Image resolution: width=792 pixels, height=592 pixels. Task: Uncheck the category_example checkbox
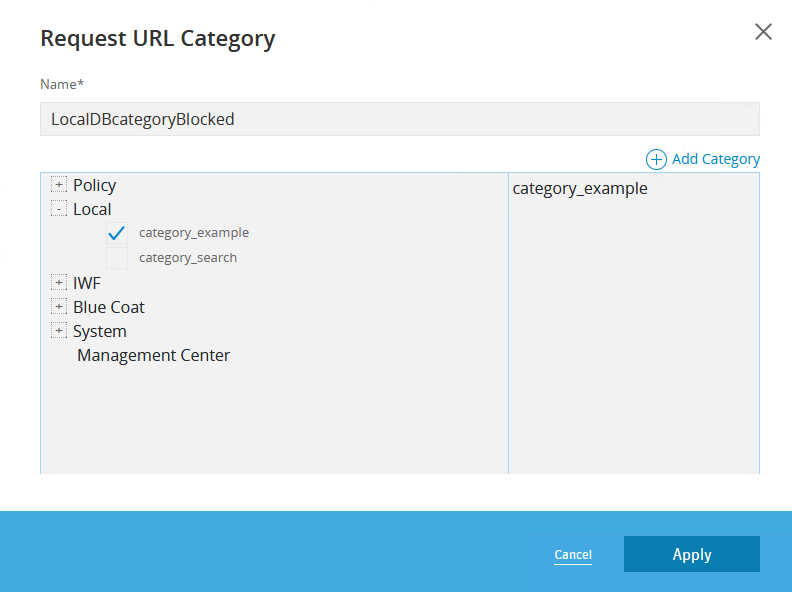117,233
